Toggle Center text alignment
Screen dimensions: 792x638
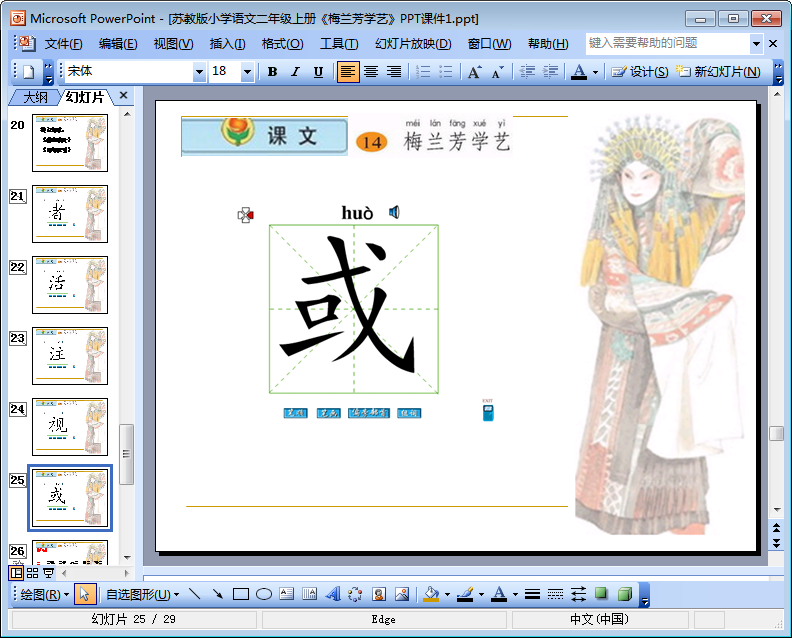[371, 72]
